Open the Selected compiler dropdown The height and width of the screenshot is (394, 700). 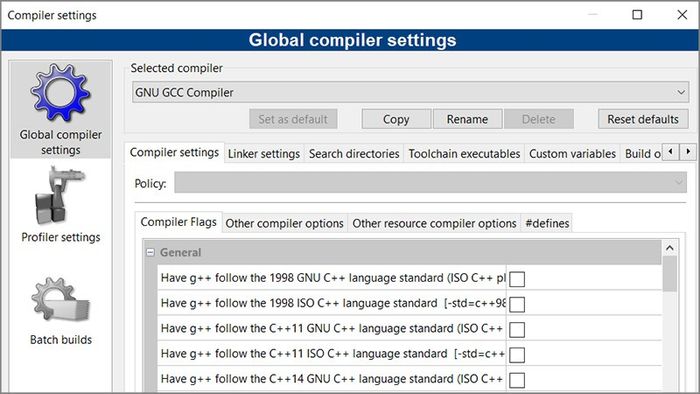tap(410, 92)
